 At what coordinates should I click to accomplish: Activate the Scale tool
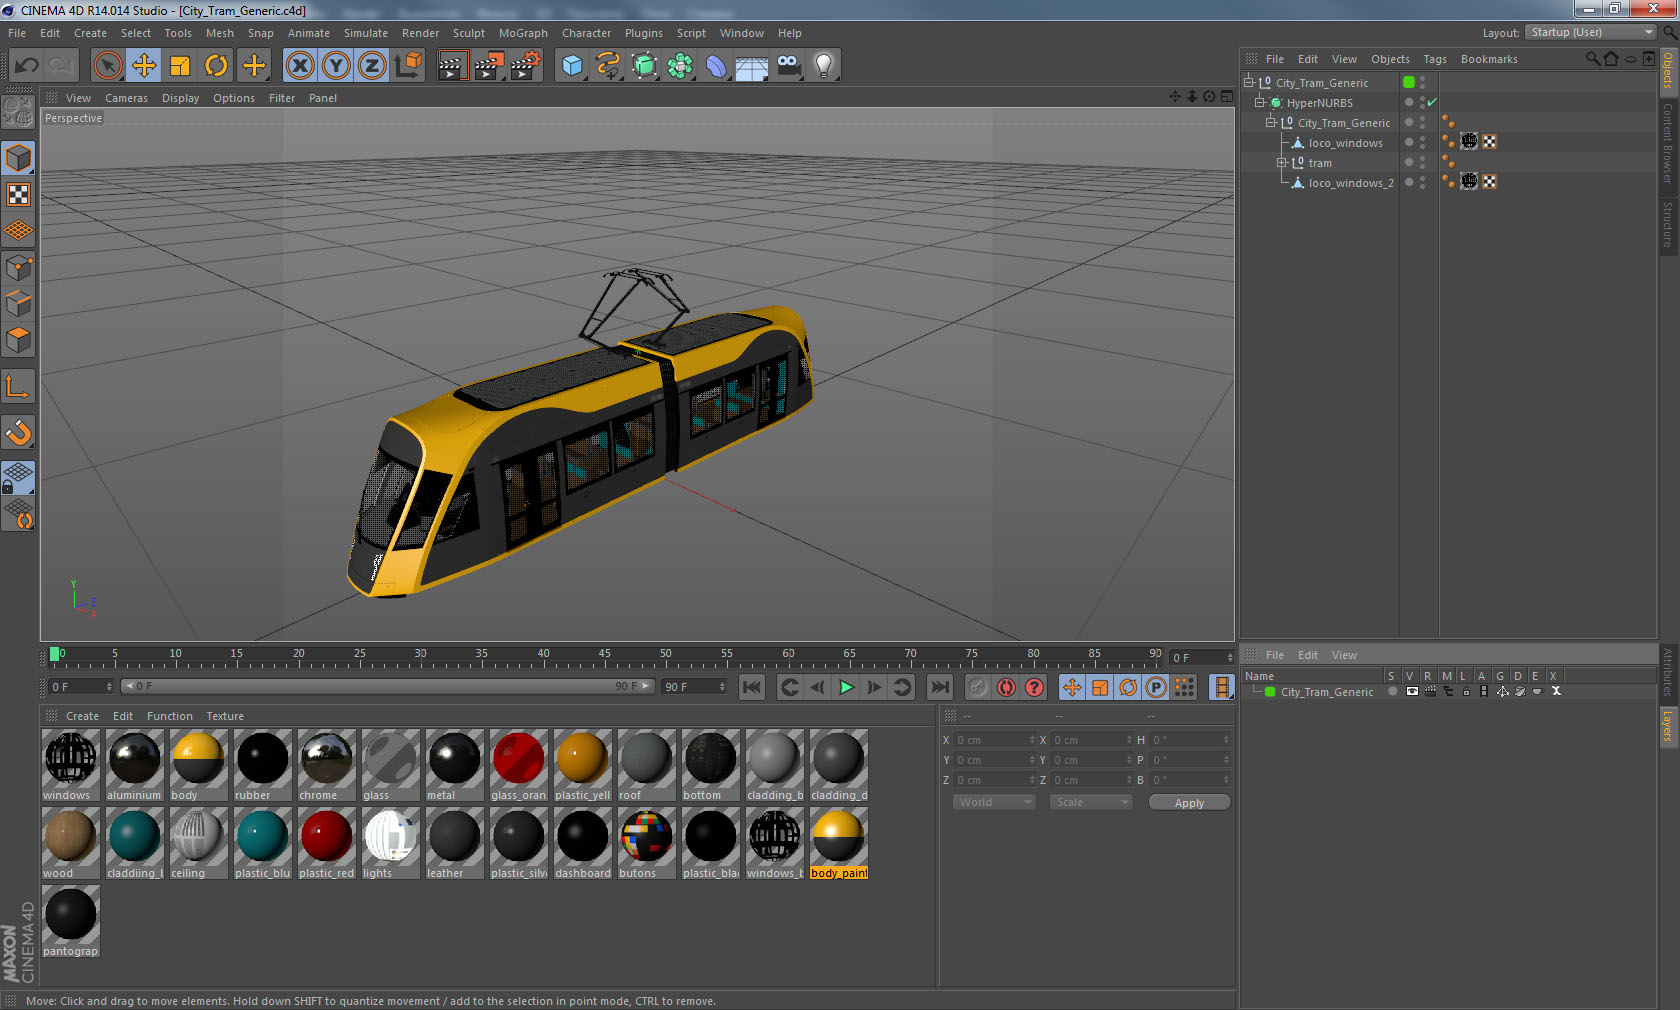click(x=180, y=66)
